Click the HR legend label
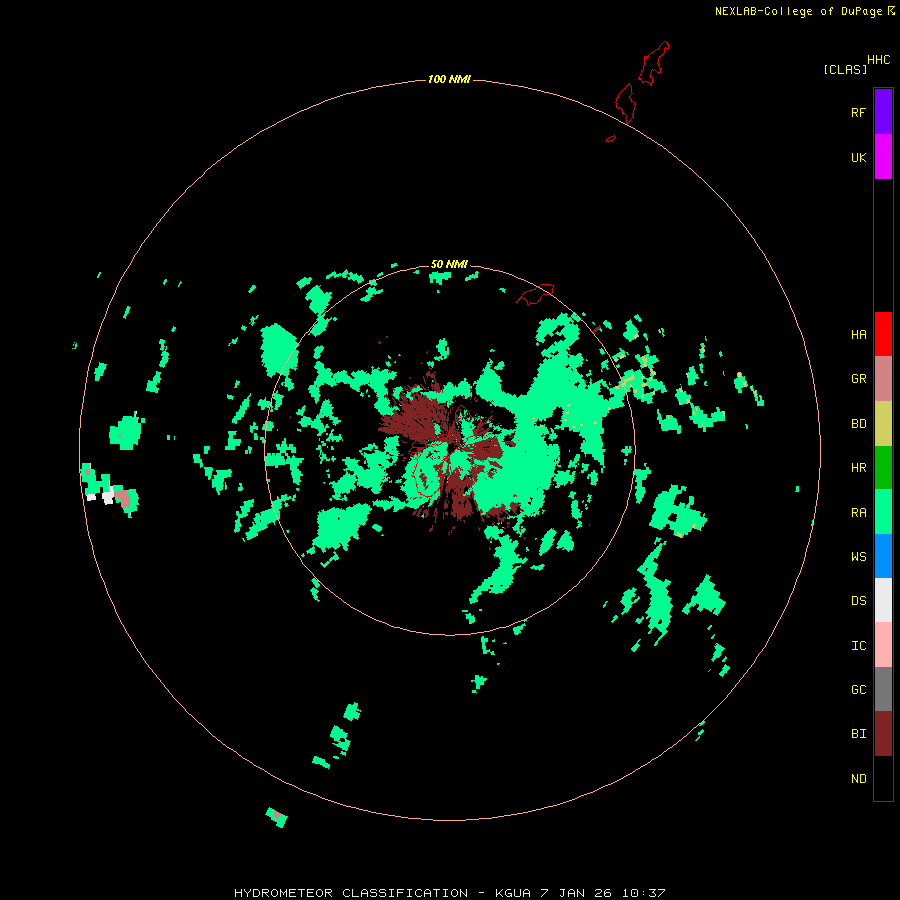The width and height of the screenshot is (900, 900). [858, 468]
